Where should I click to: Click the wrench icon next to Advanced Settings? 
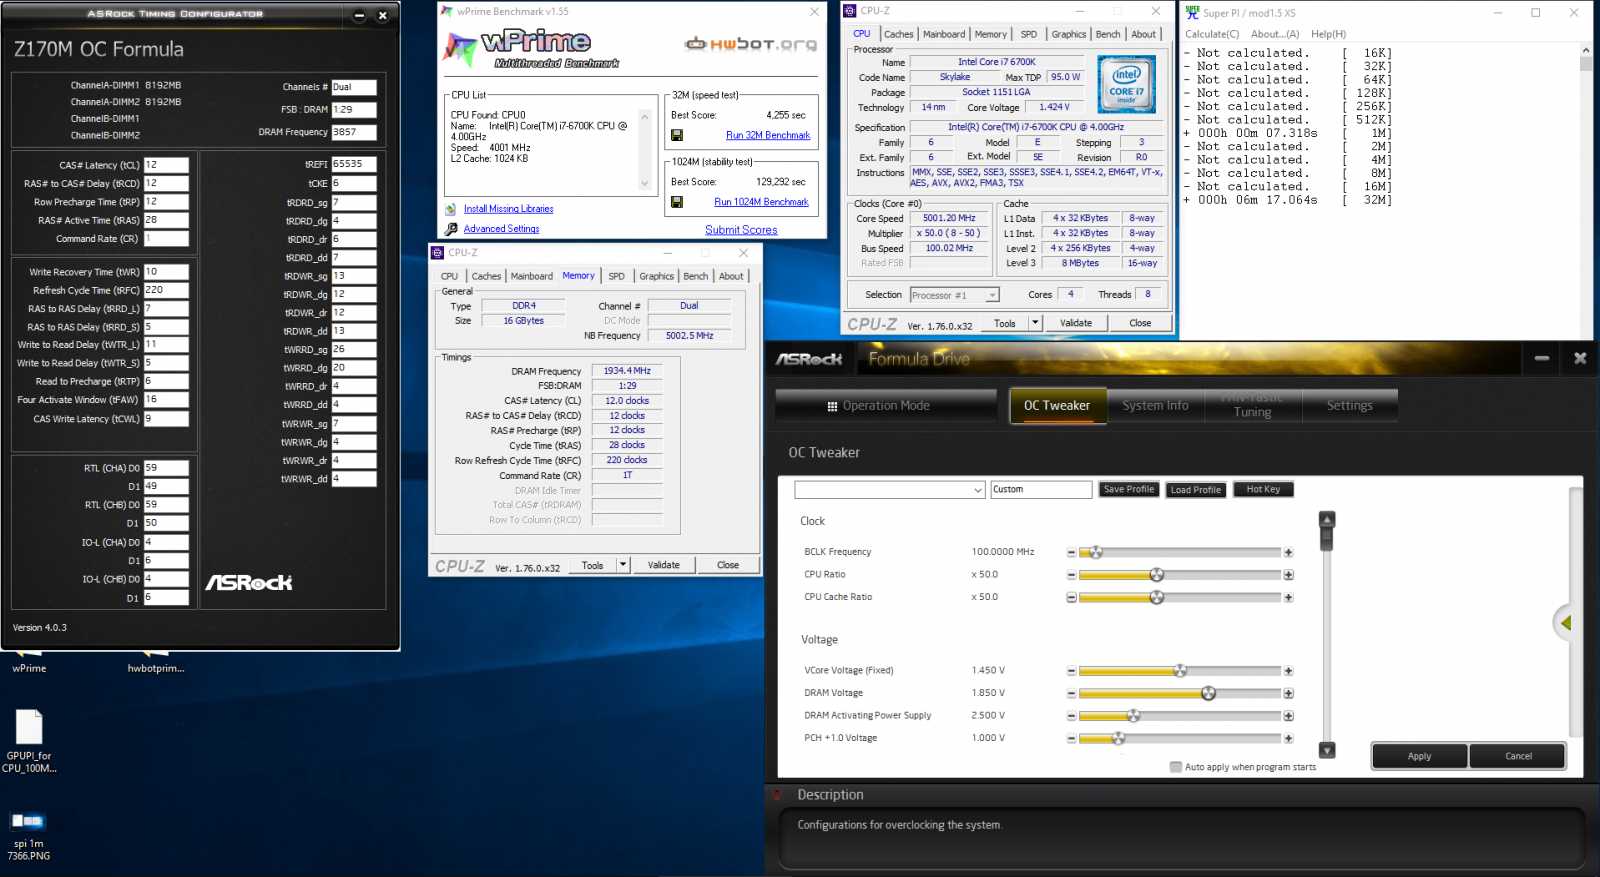pos(451,229)
